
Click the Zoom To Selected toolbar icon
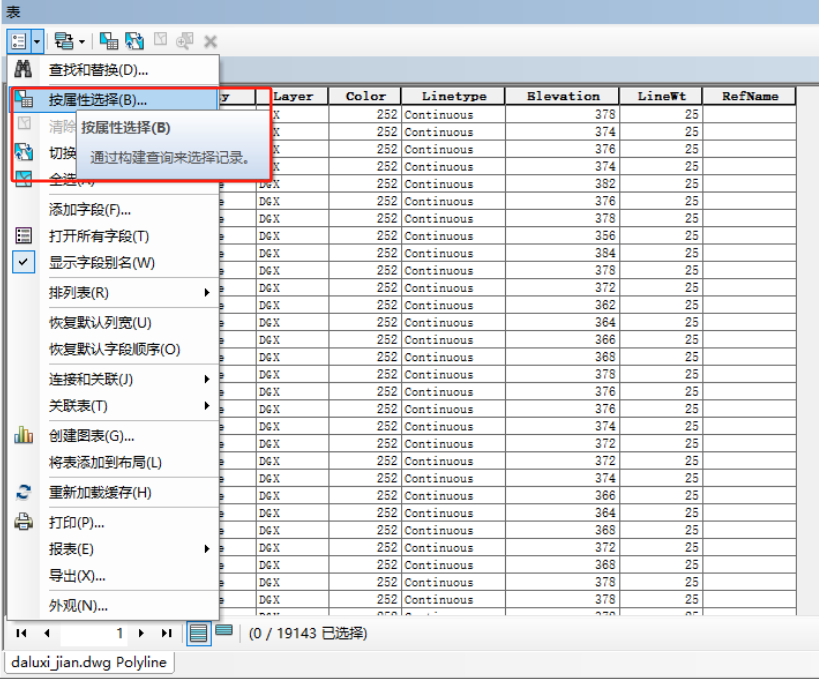(x=185, y=41)
